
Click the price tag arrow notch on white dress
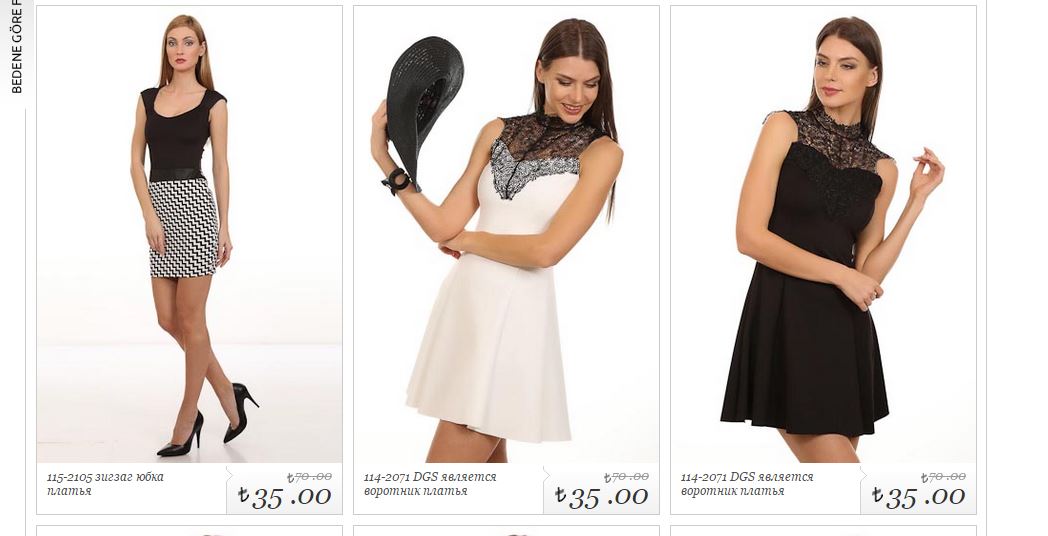546,476
